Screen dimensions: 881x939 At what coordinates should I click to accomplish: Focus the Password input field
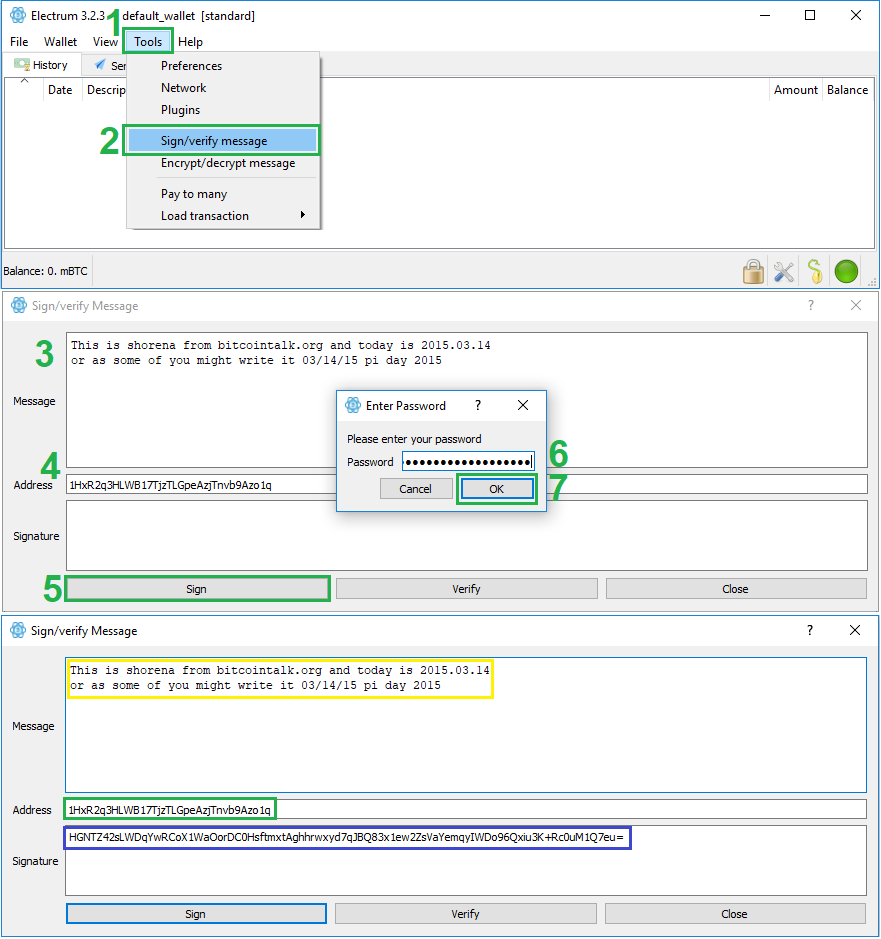[468, 462]
